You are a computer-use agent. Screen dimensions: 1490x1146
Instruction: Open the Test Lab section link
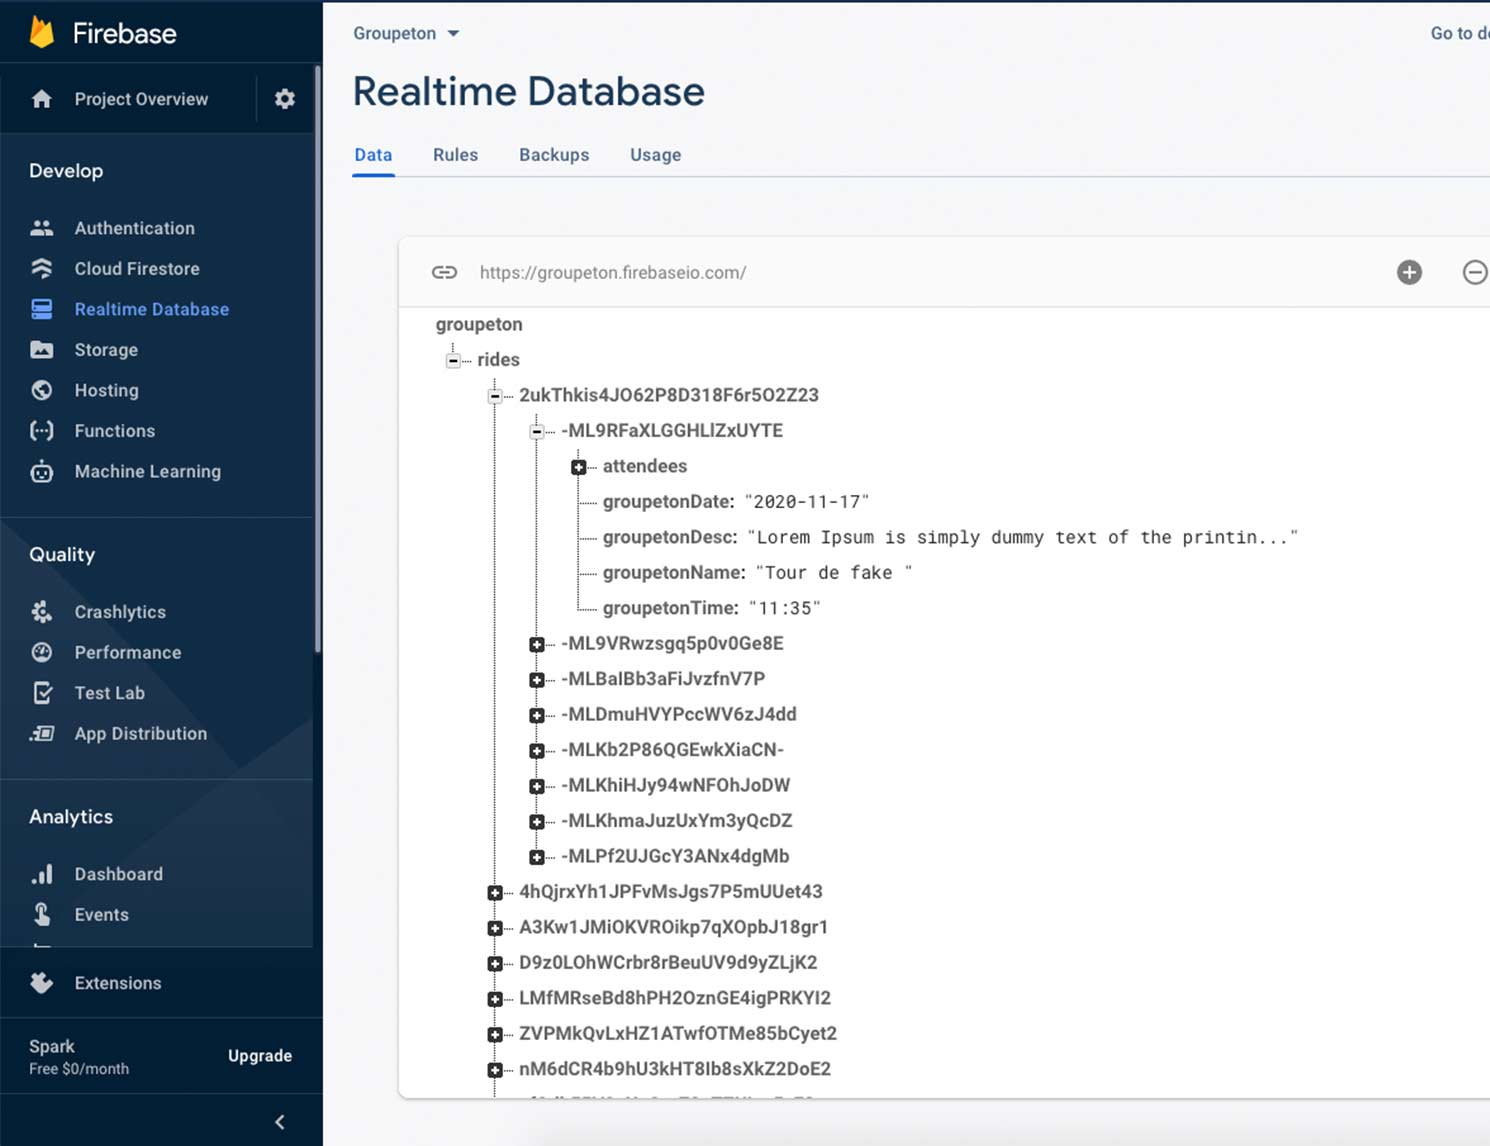[x=109, y=693]
